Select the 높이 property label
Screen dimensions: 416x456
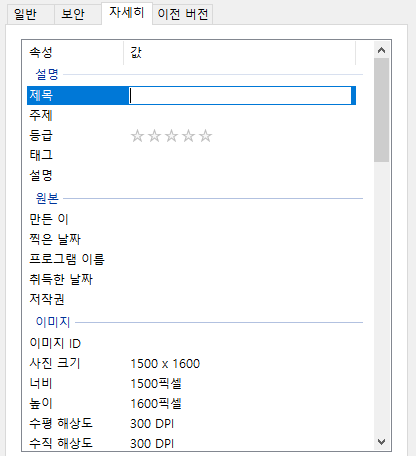coord(41,403)
